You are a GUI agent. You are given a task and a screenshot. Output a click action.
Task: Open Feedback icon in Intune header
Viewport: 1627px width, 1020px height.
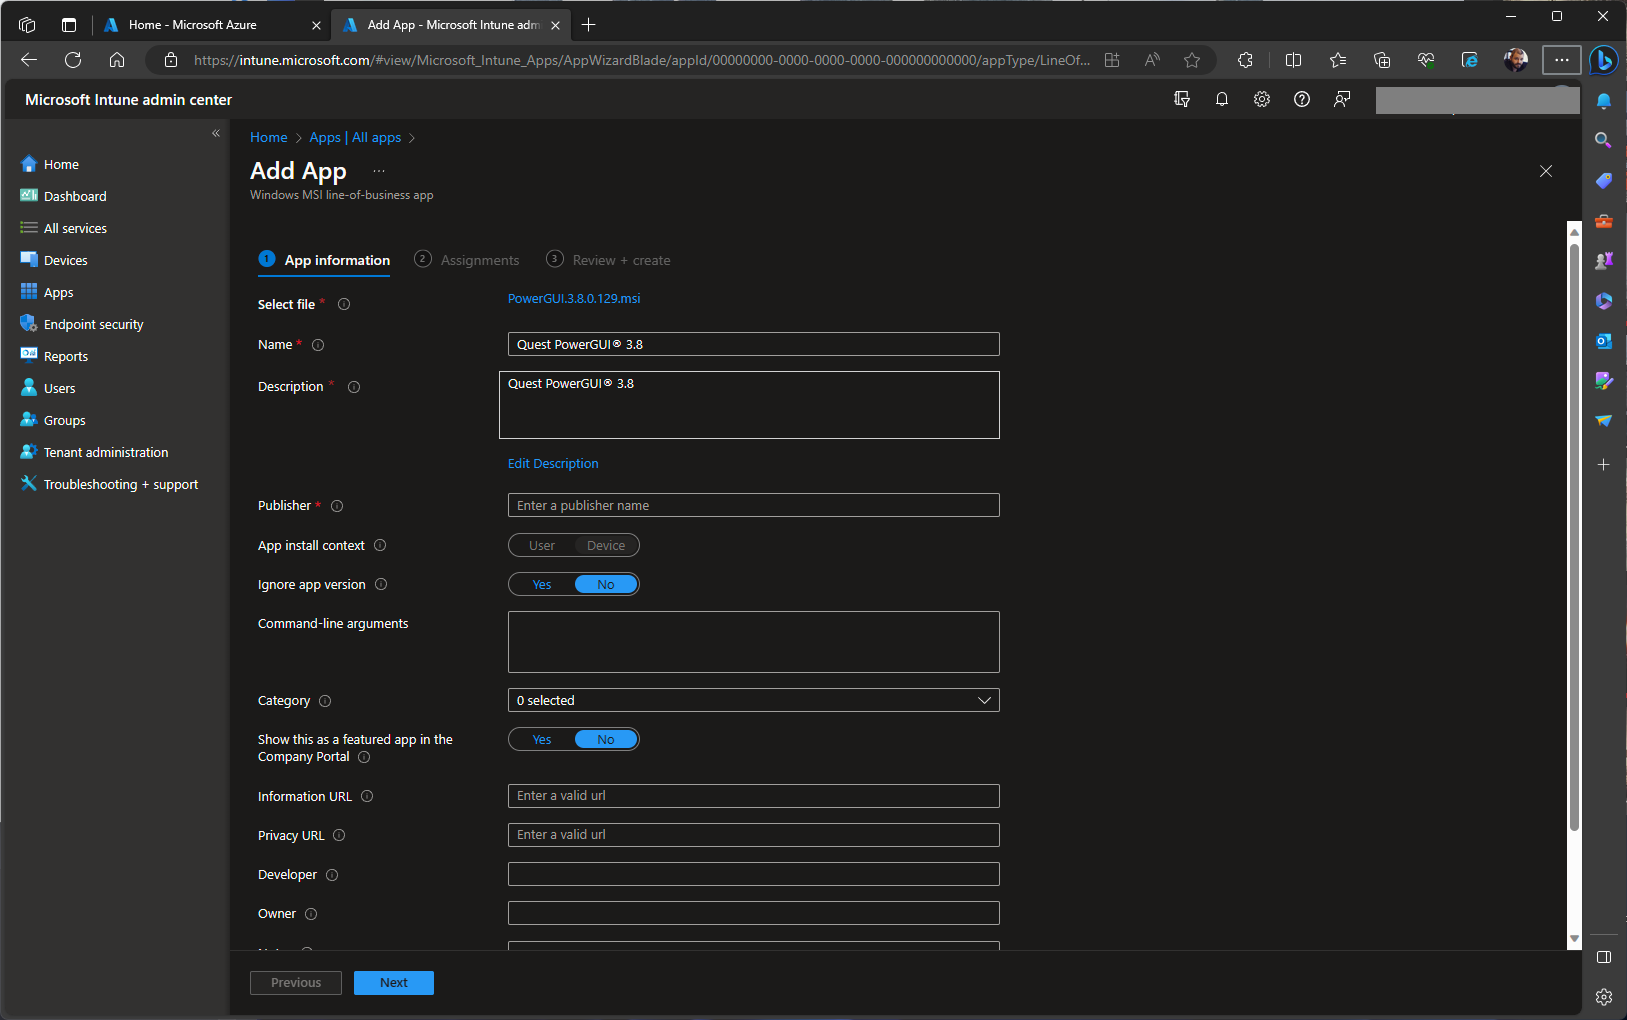point(1342,99)
